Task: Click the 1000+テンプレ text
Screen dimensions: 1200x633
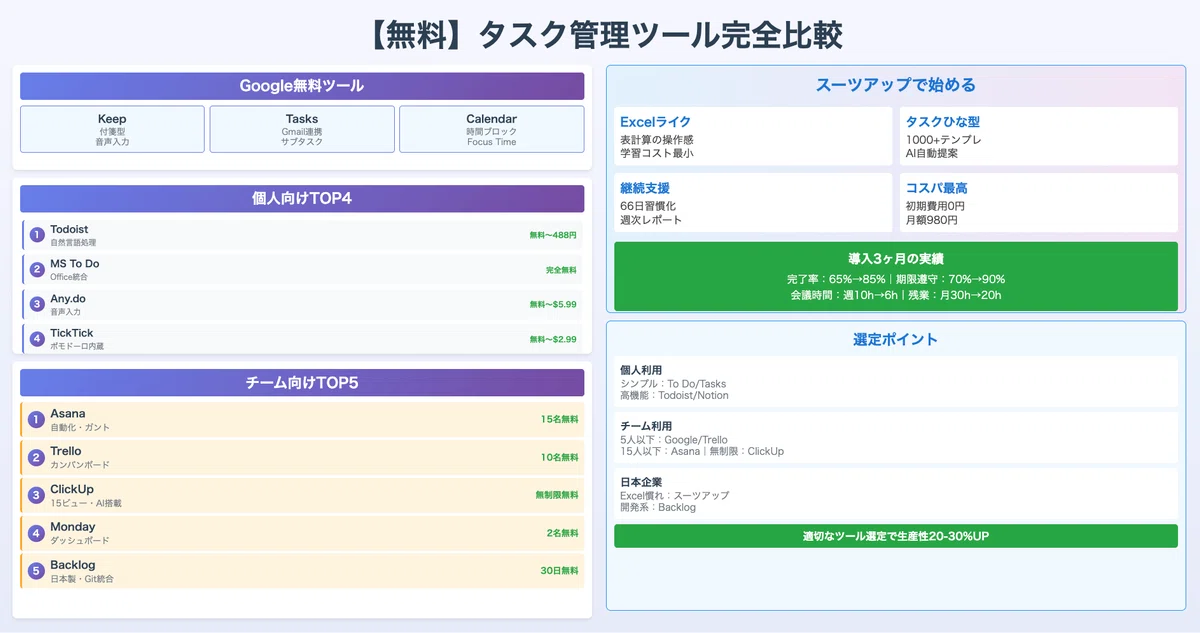Action: (944, 140)
